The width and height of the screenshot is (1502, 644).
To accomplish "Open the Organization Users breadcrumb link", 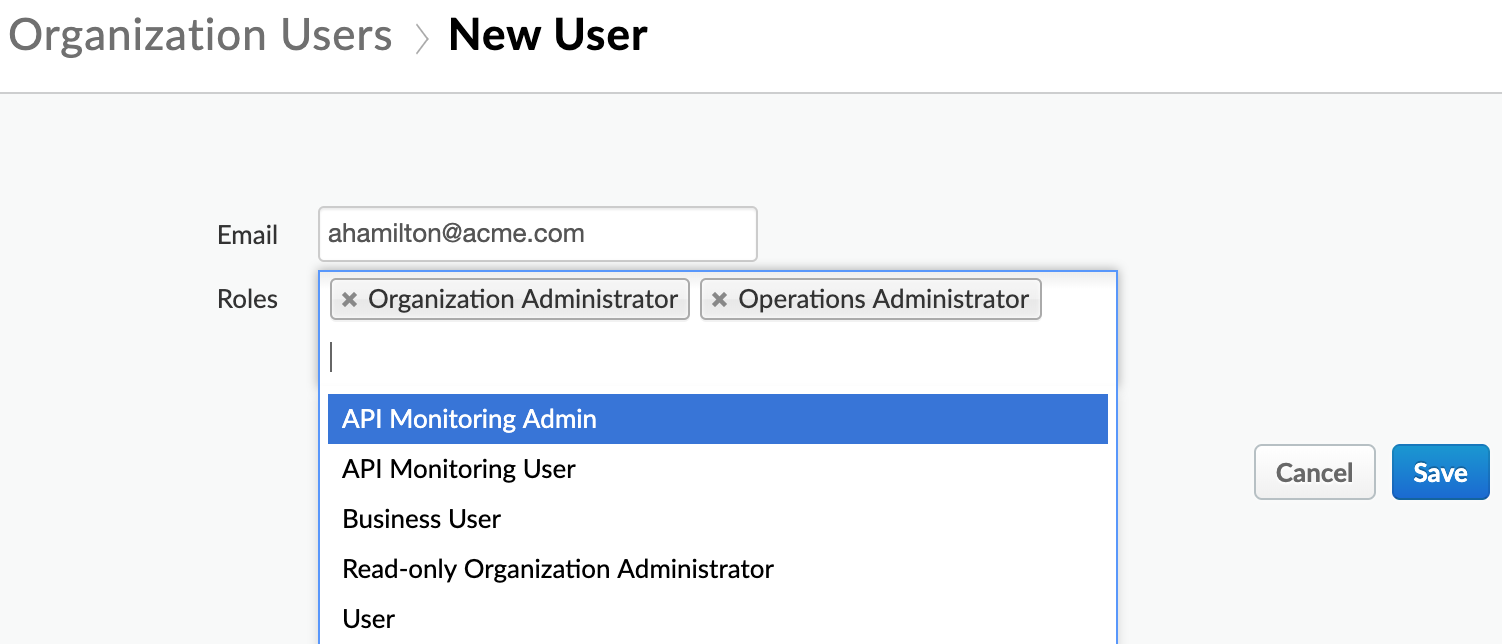I will pos(200,35).
